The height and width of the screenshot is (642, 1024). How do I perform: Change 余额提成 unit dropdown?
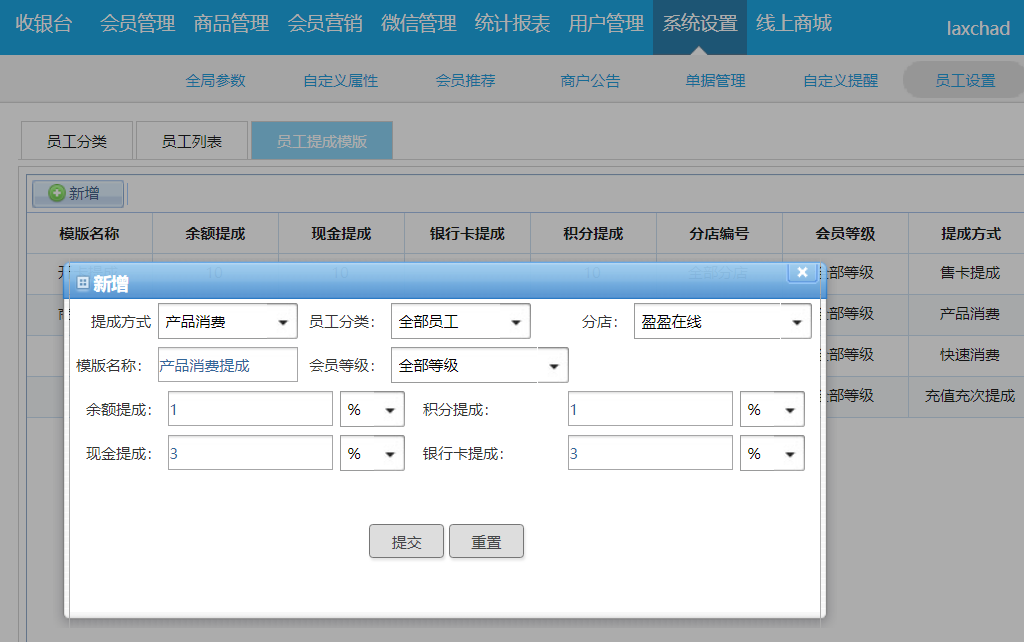point(390,410)
